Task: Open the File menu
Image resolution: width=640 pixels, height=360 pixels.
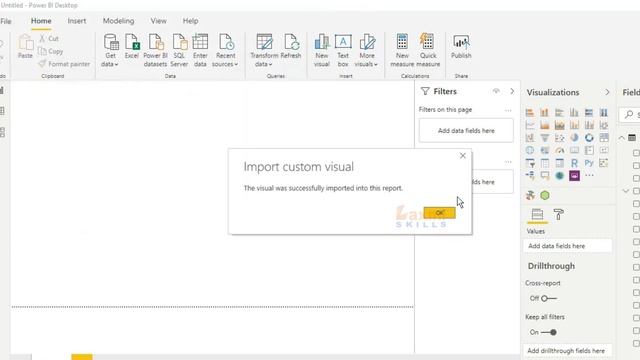Action: (6, 21)
